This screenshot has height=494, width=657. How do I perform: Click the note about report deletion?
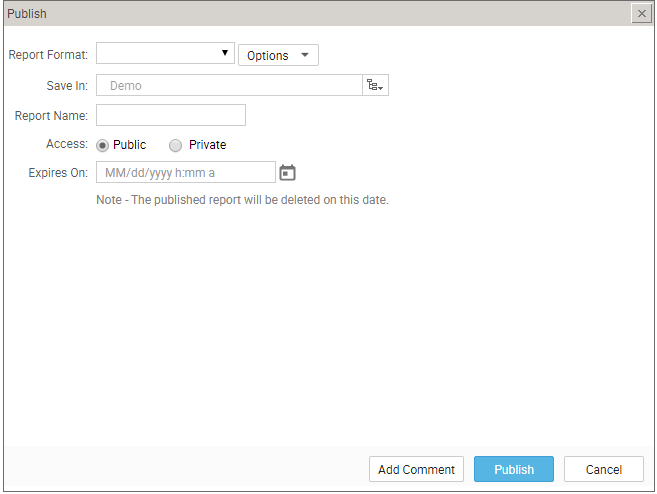242,200
